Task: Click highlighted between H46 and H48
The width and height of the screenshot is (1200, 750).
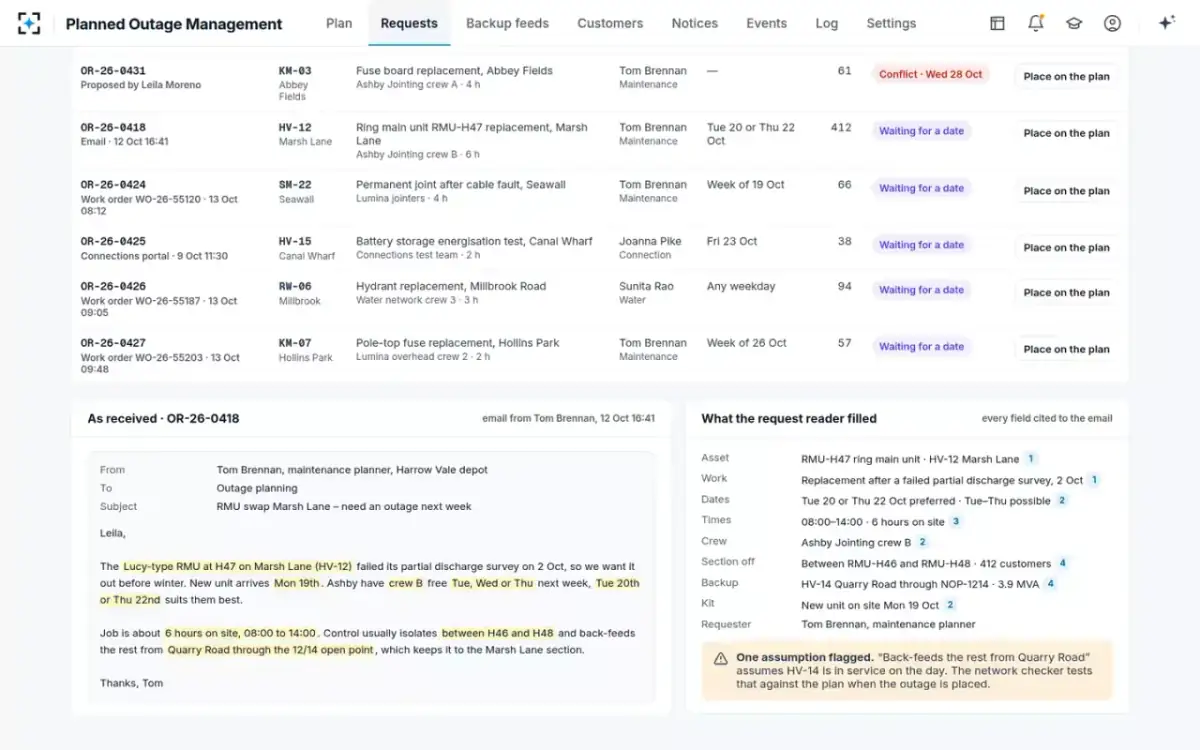Action: [497, 633]
